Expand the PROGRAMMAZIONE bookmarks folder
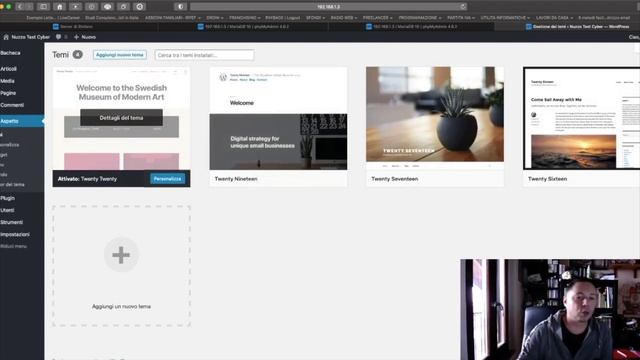Image resolution: width=640 pixels, height=360 pixels. click(x=420, y=18)
